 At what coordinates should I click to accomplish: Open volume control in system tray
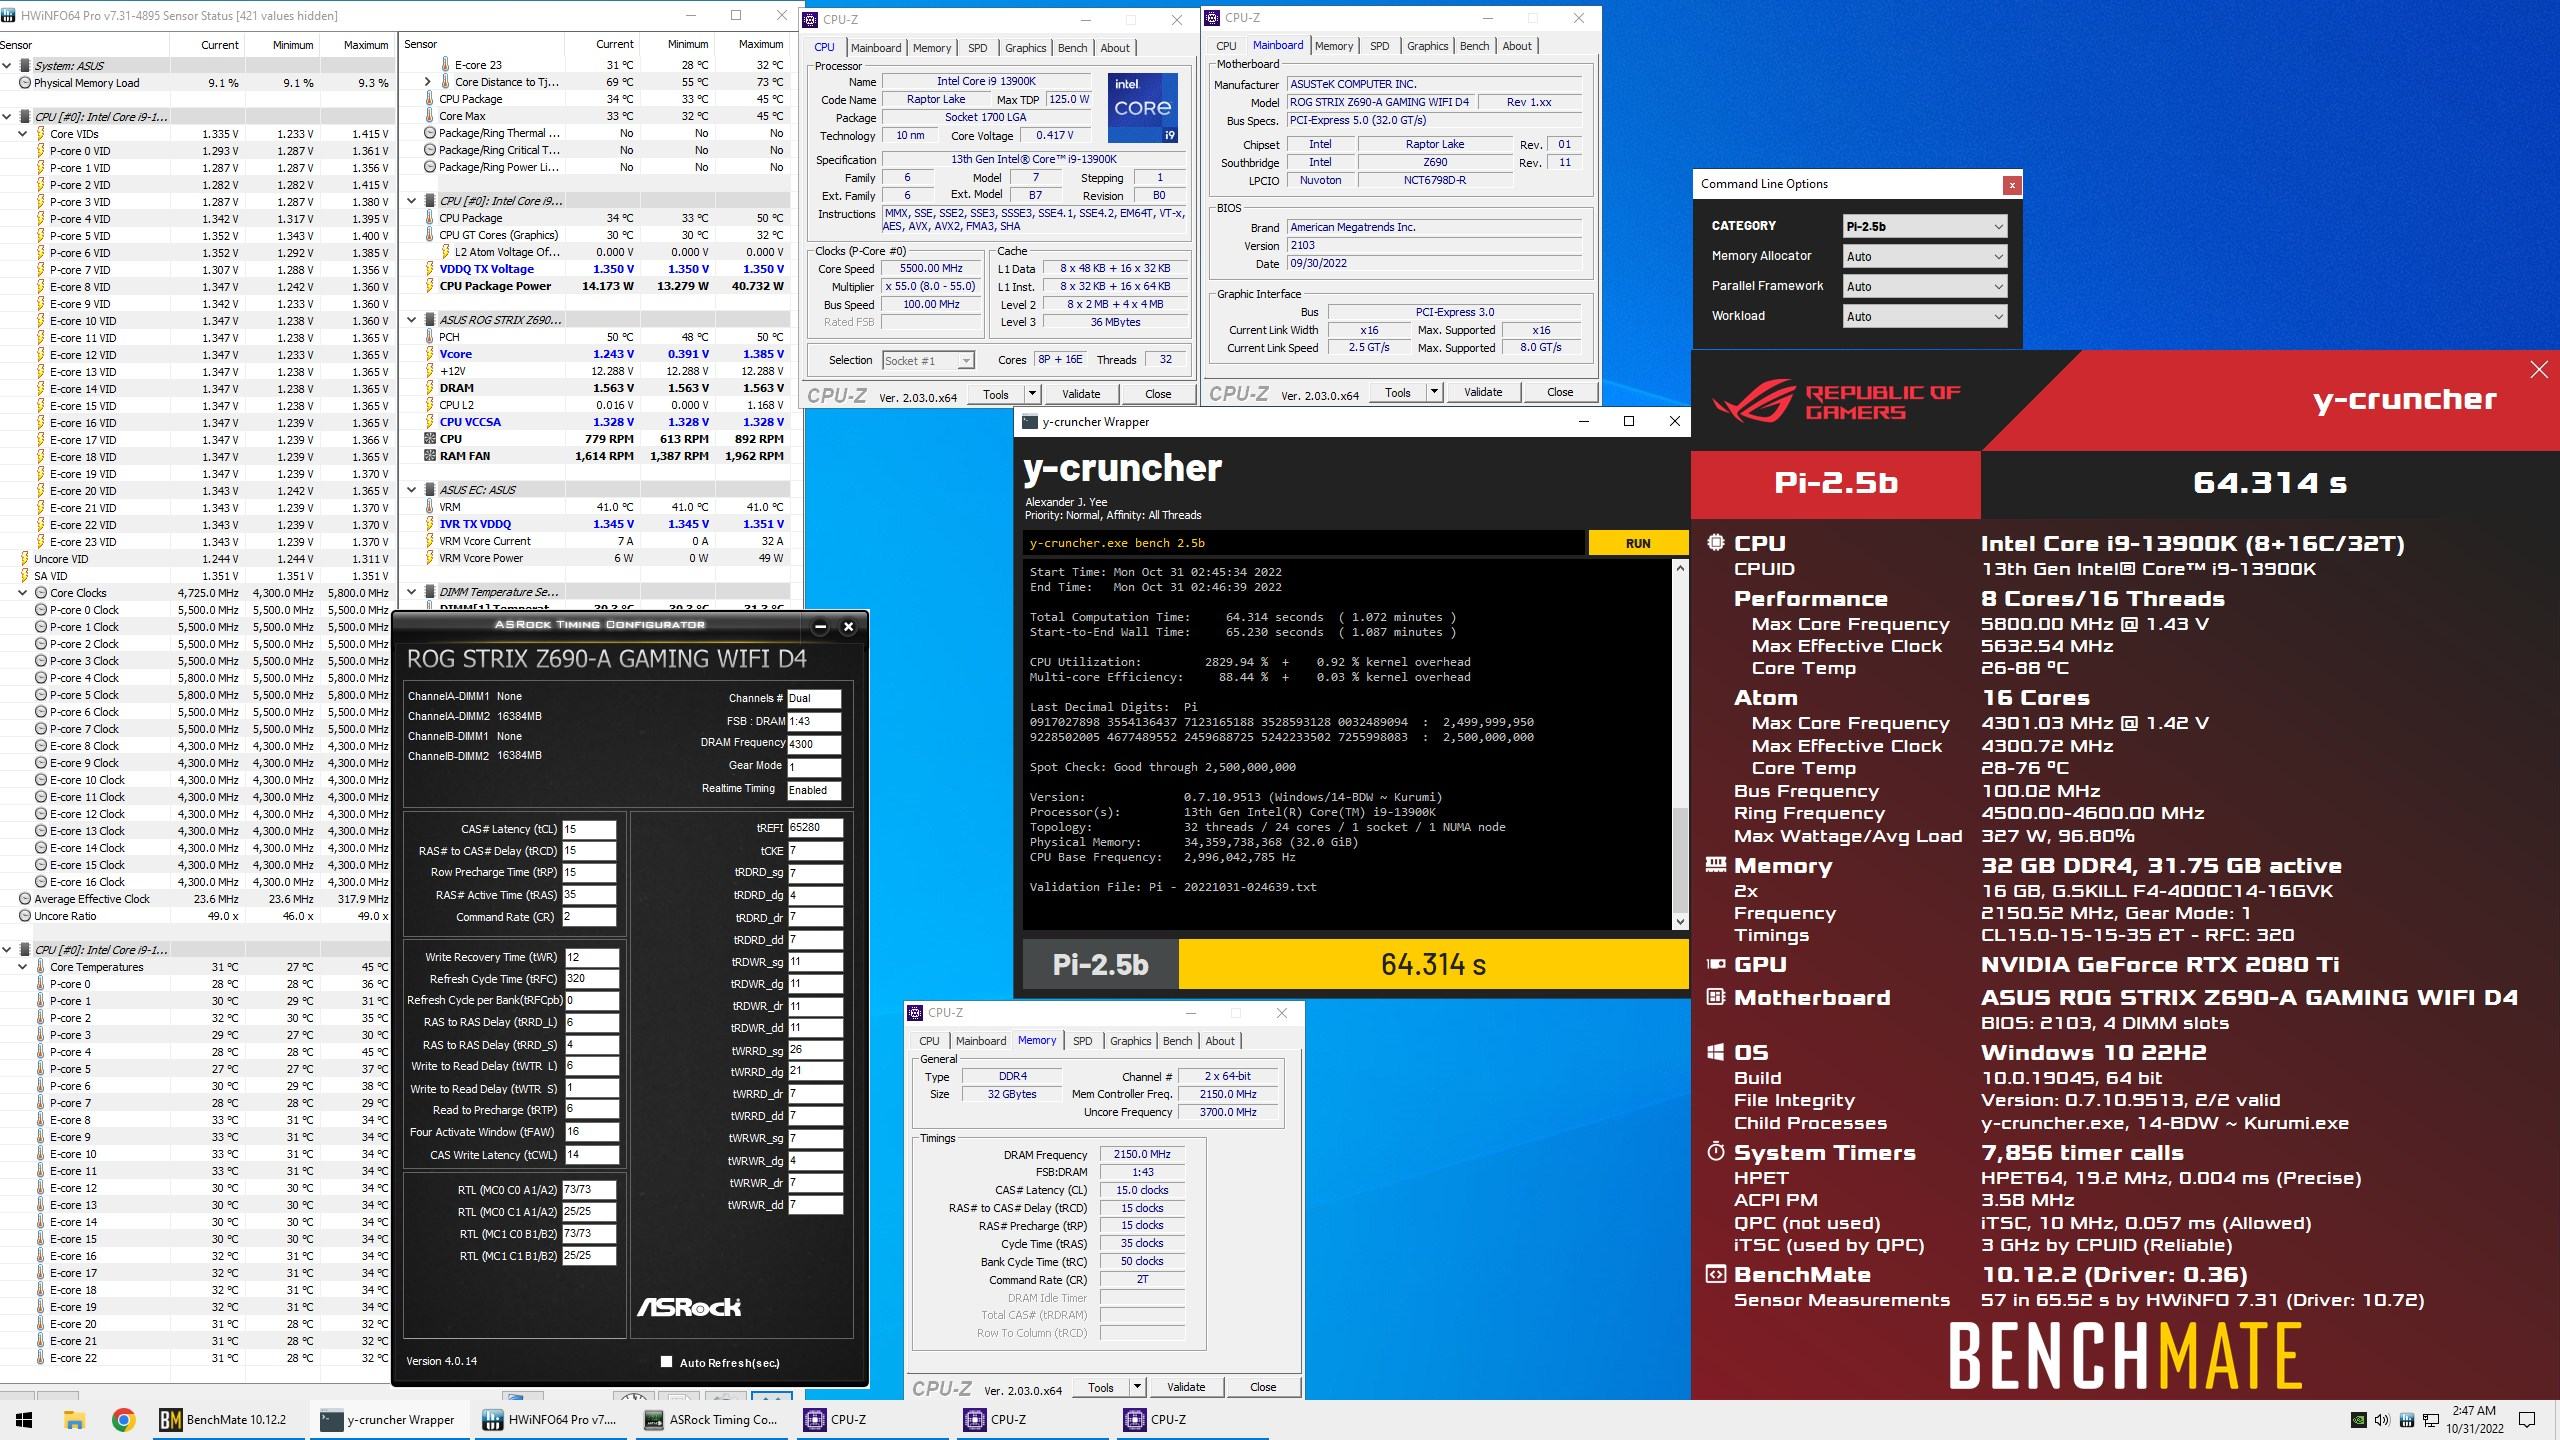coord(2382,1419)
